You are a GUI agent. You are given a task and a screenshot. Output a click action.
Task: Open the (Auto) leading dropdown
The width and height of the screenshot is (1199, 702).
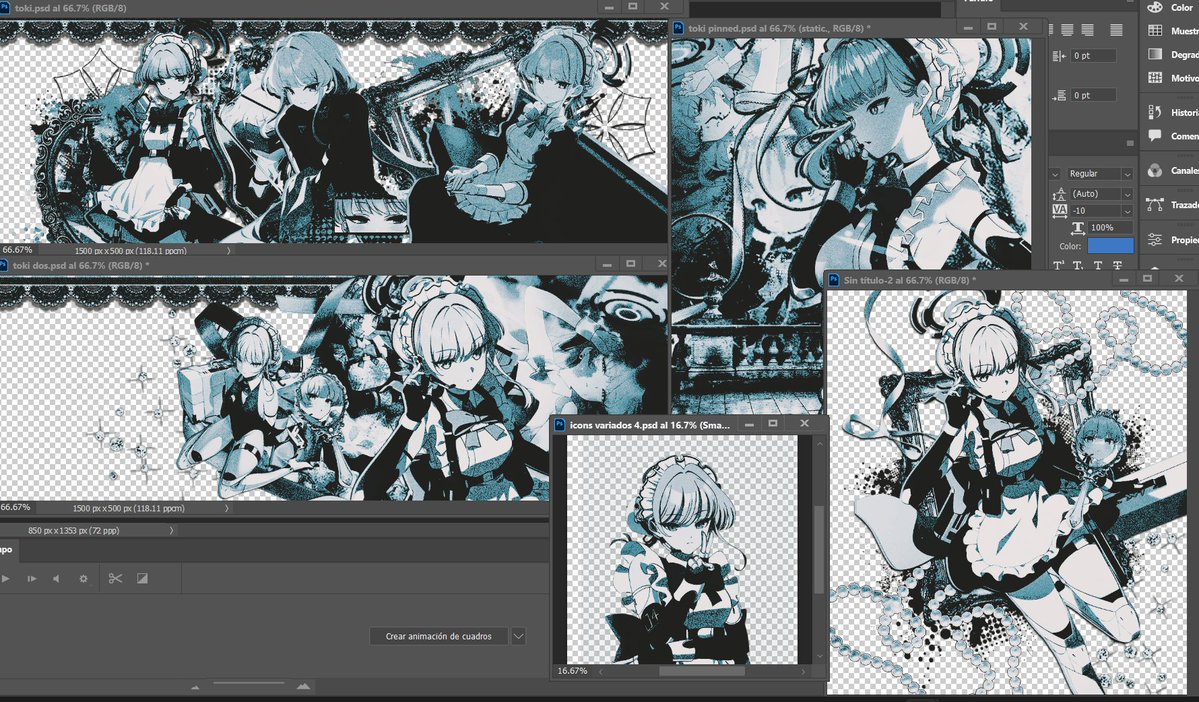(1126, 193)
